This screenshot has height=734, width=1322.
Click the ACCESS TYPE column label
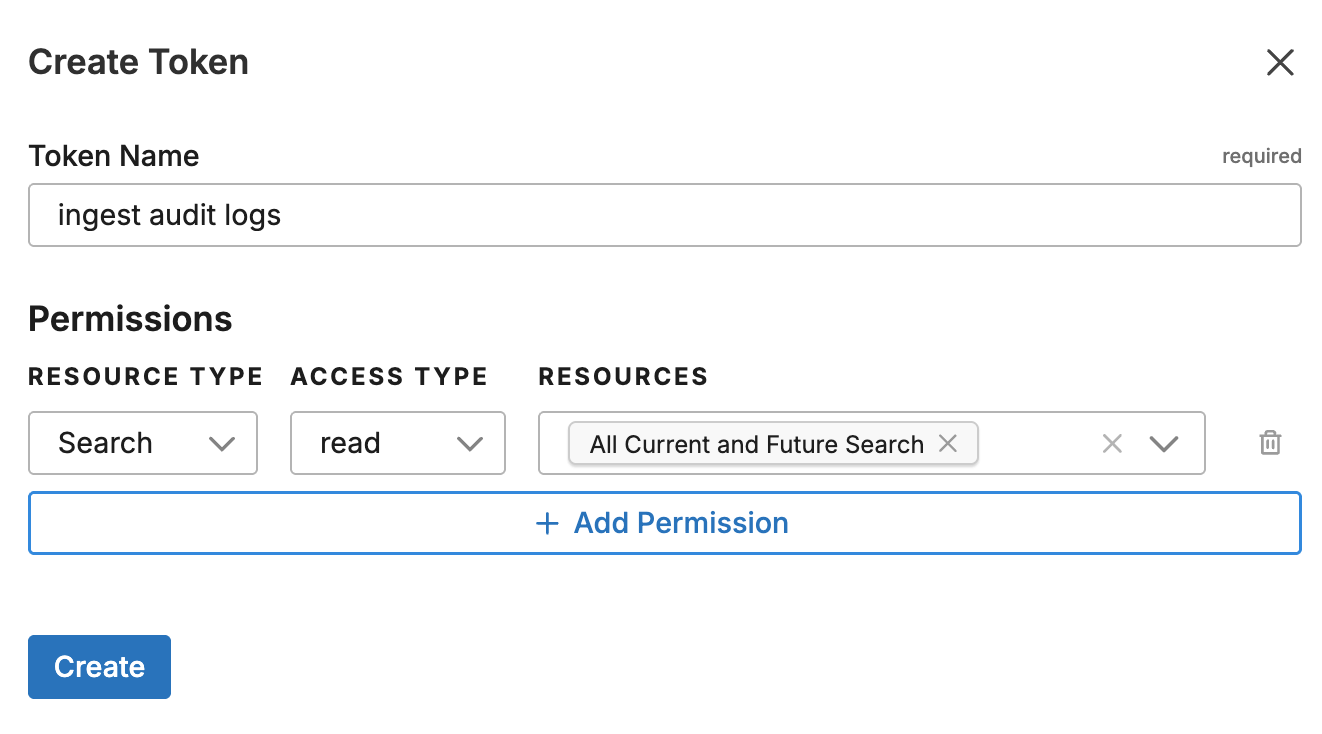tap(389, 377)
